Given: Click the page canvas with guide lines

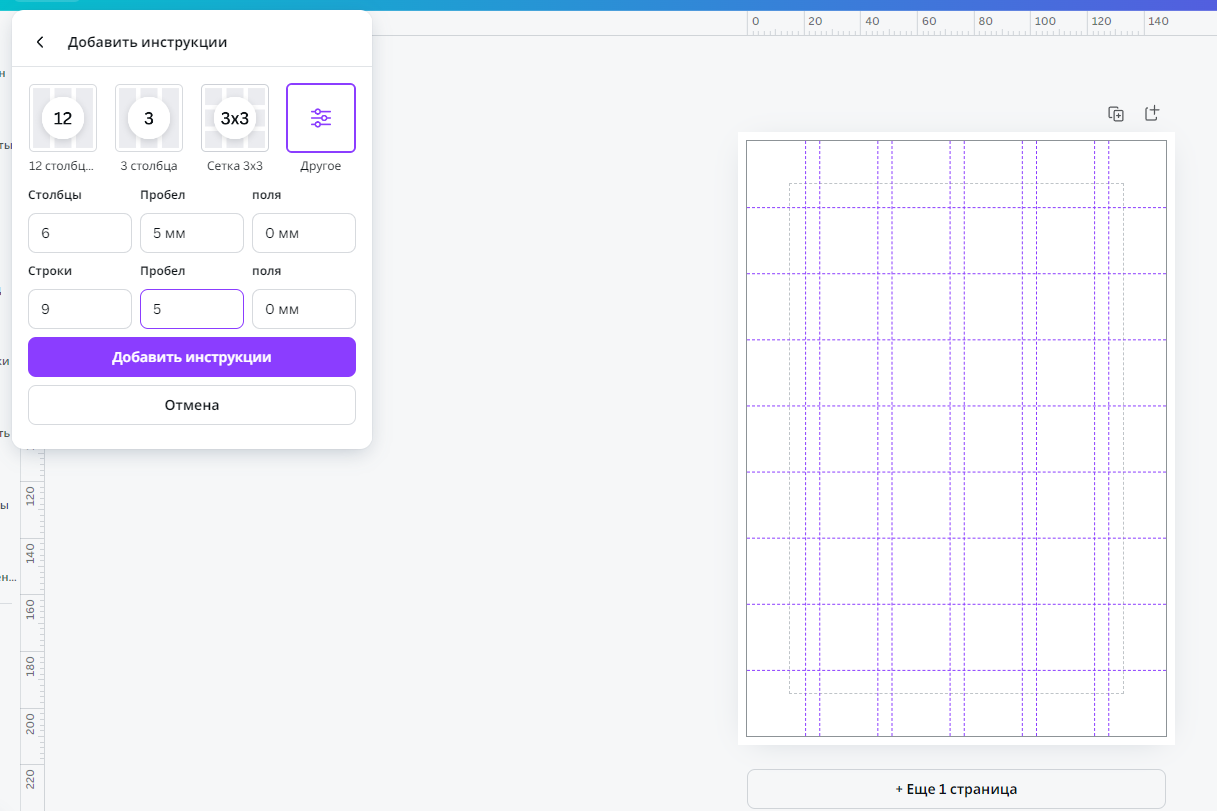Looking at the screenshot, I should (956, 438).
